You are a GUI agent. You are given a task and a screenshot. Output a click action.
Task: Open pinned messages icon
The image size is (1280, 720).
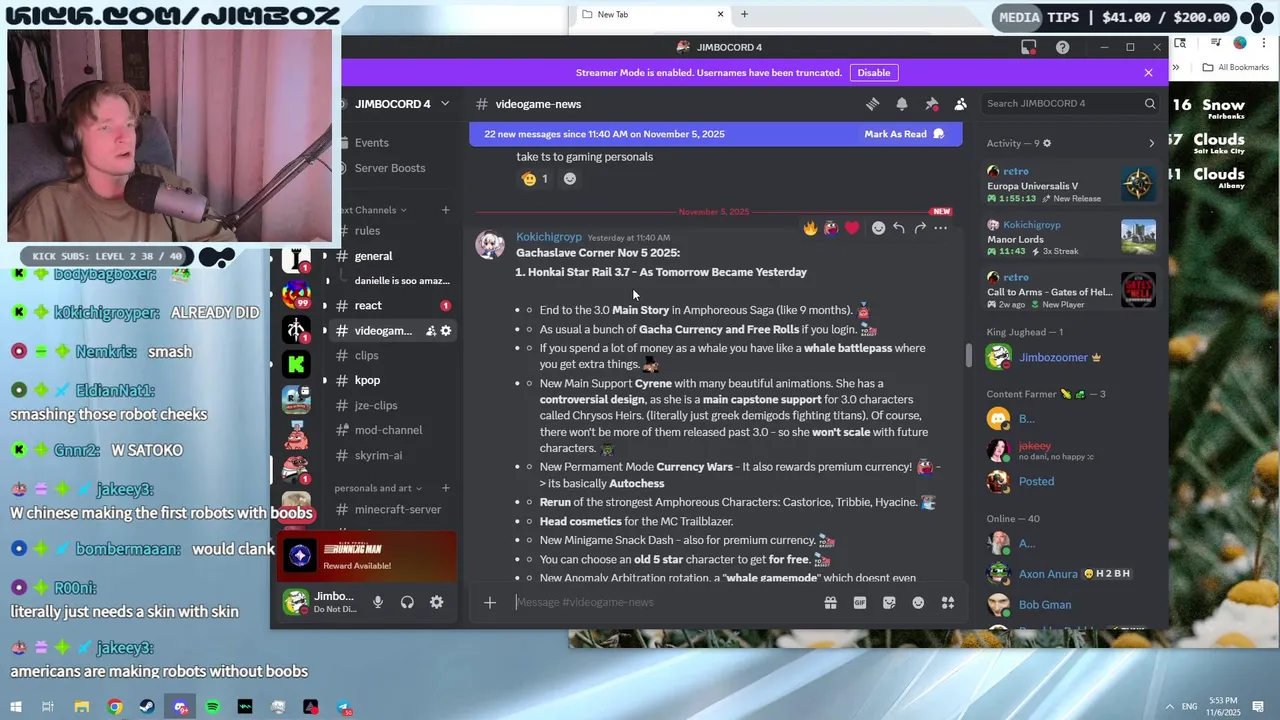pos(932,104)
